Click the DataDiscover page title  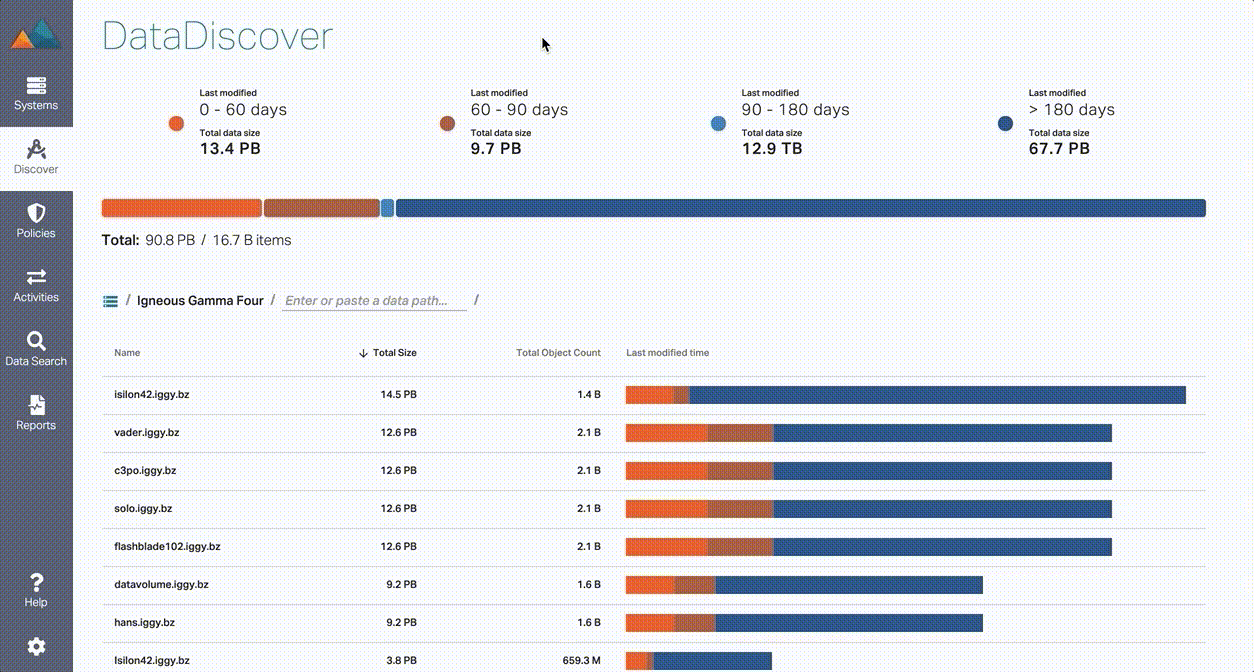(x=217, y=36)
